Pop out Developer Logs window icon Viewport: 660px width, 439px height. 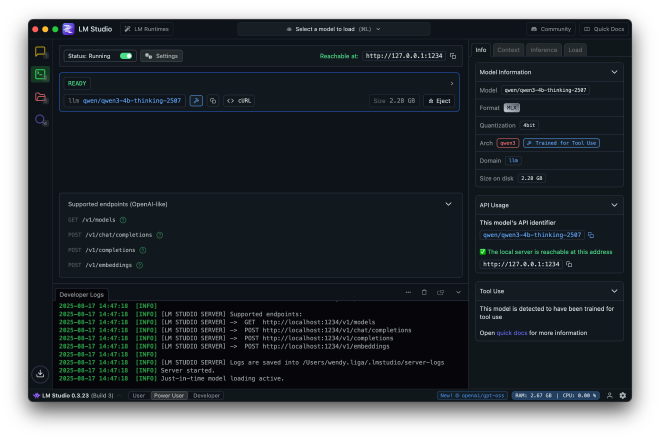click(441, 292)
